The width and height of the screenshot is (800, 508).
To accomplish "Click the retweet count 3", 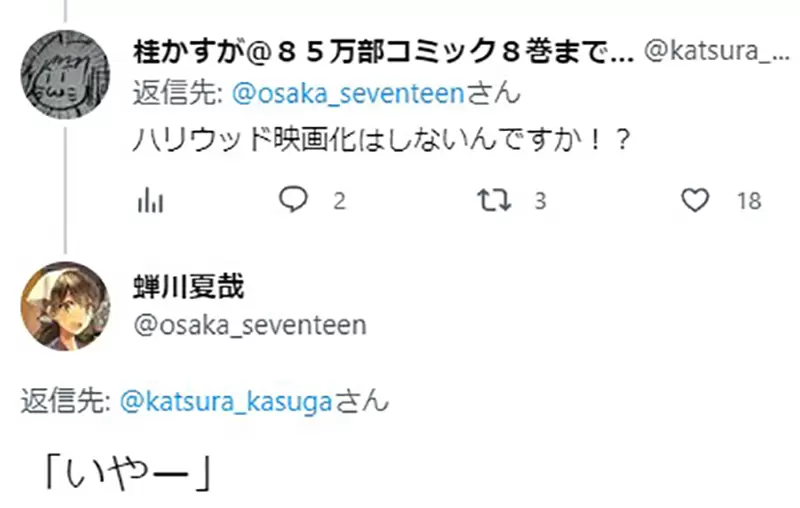I will [x=540, y=202].
